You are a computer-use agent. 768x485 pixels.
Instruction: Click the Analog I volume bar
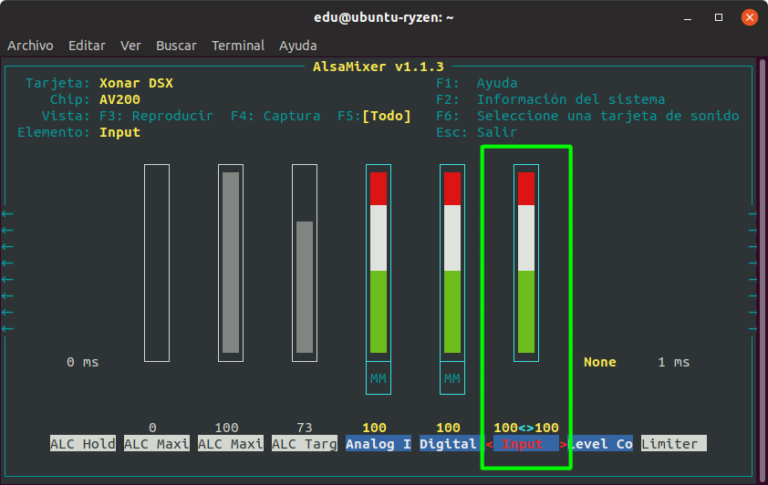(378, 263)
